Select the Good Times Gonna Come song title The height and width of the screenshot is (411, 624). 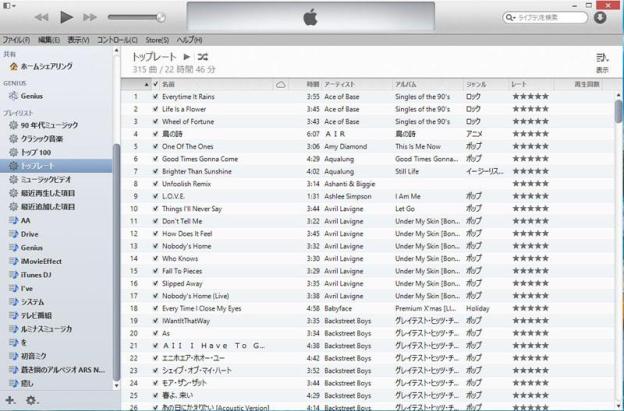click(200, 159)
